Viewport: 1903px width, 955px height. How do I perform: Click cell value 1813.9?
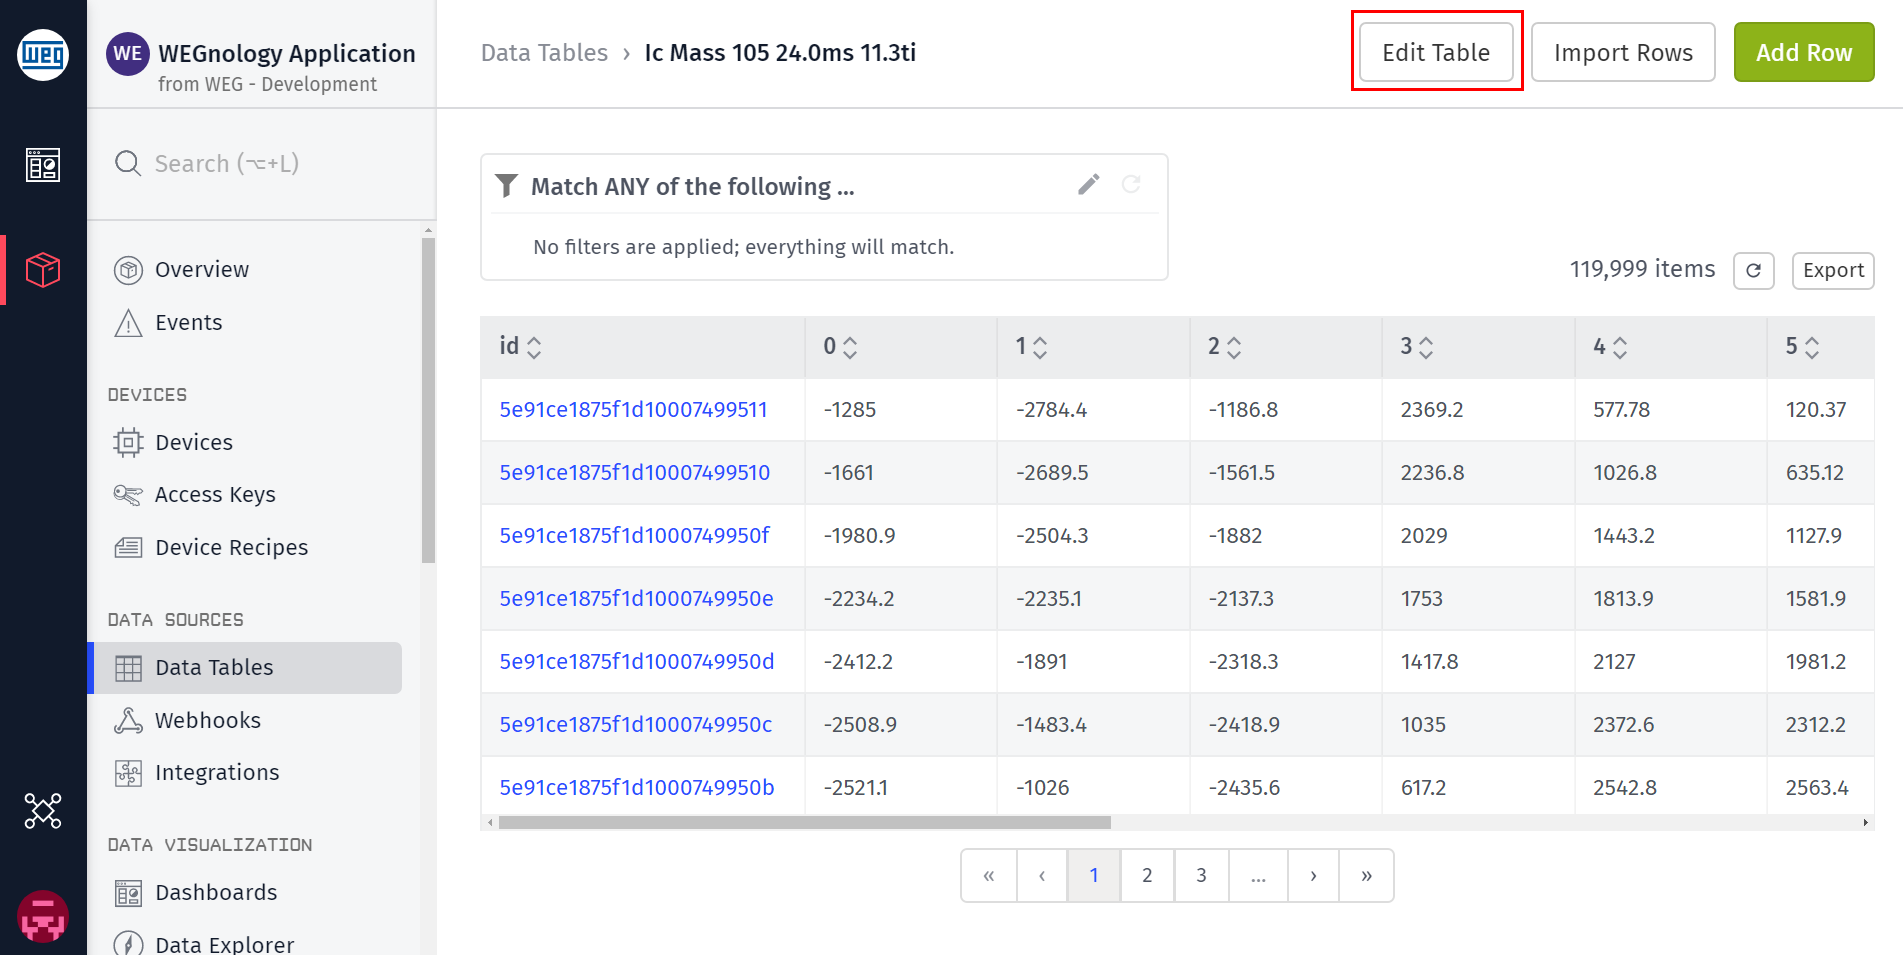(x=1623, y=599)
